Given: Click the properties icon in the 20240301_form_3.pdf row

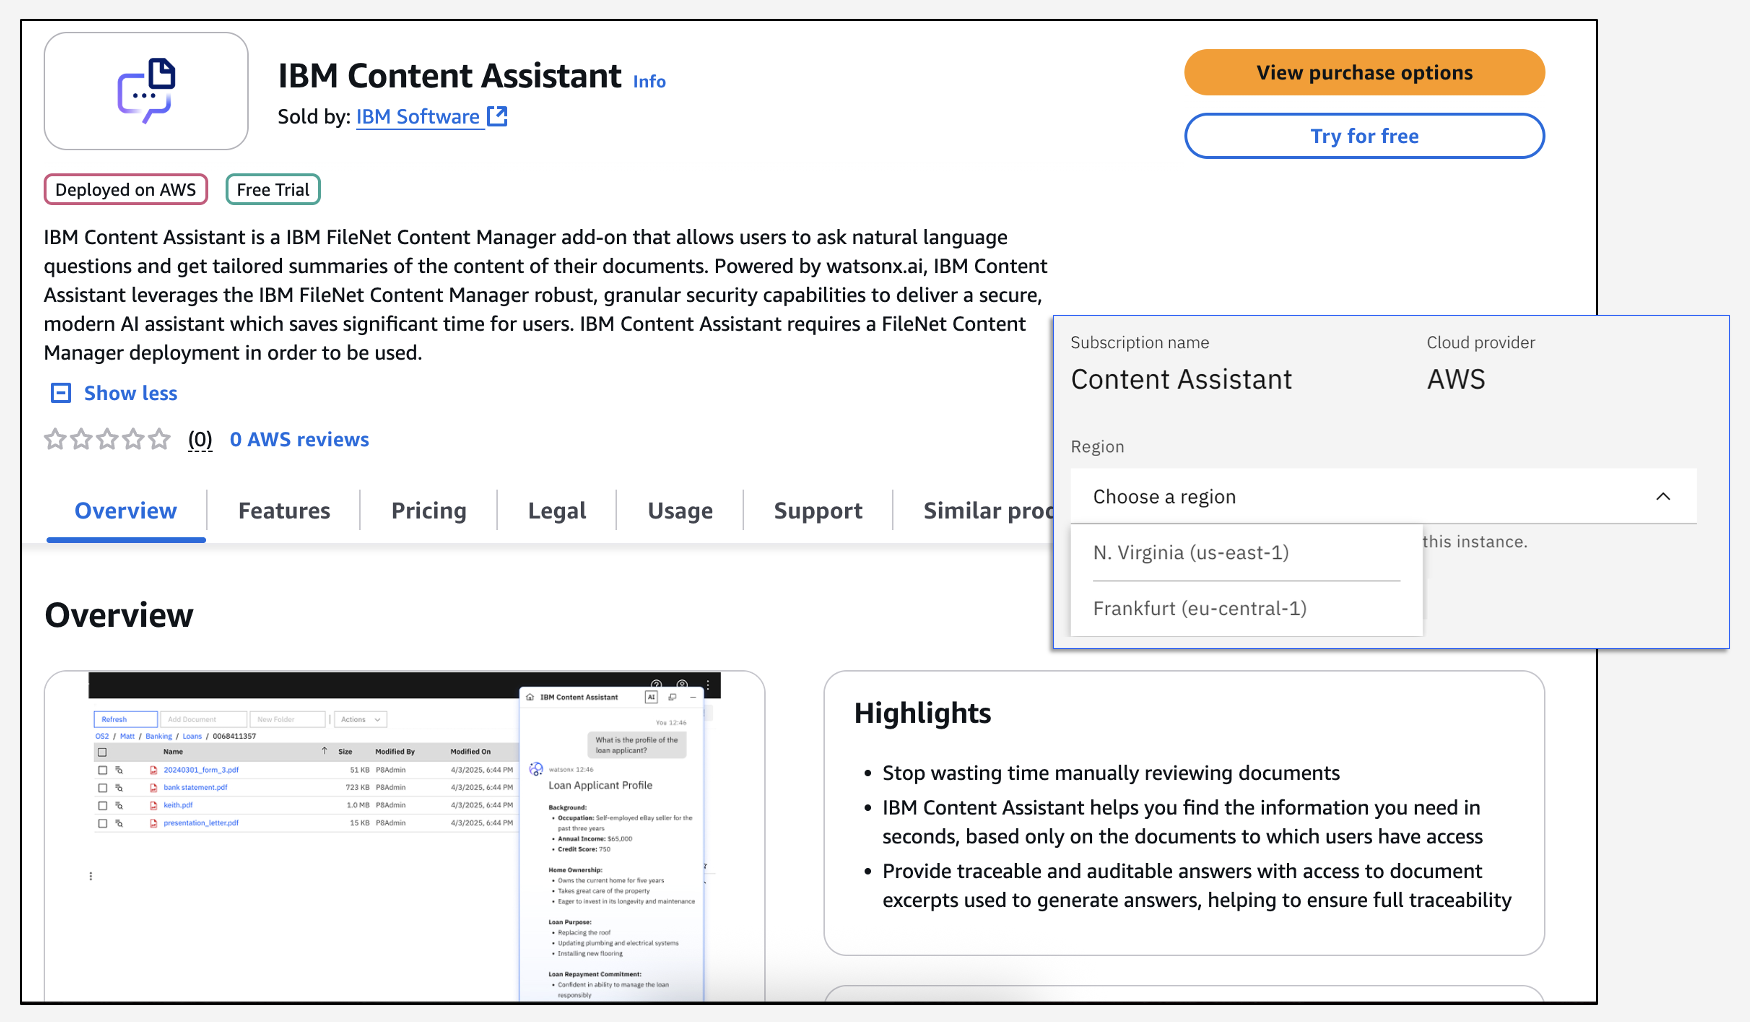Looking at the screenshot, I should [119, 770].
